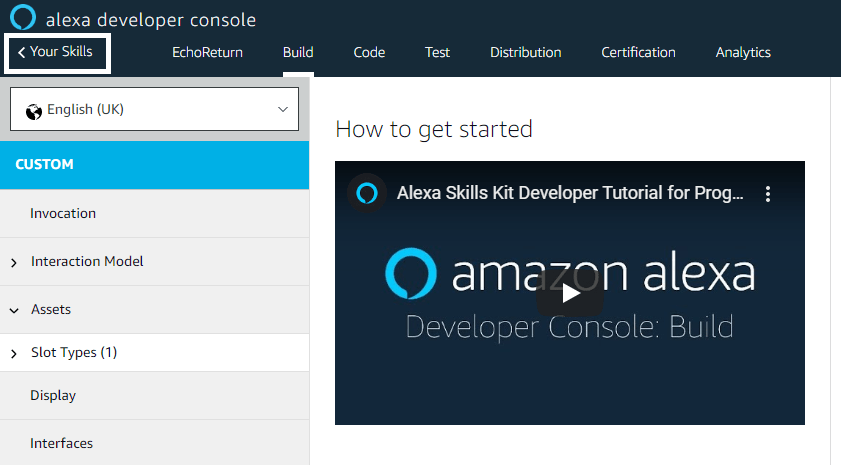Open the English (UK) language dropdown
The image size is (841, 465).
(154, 109)
